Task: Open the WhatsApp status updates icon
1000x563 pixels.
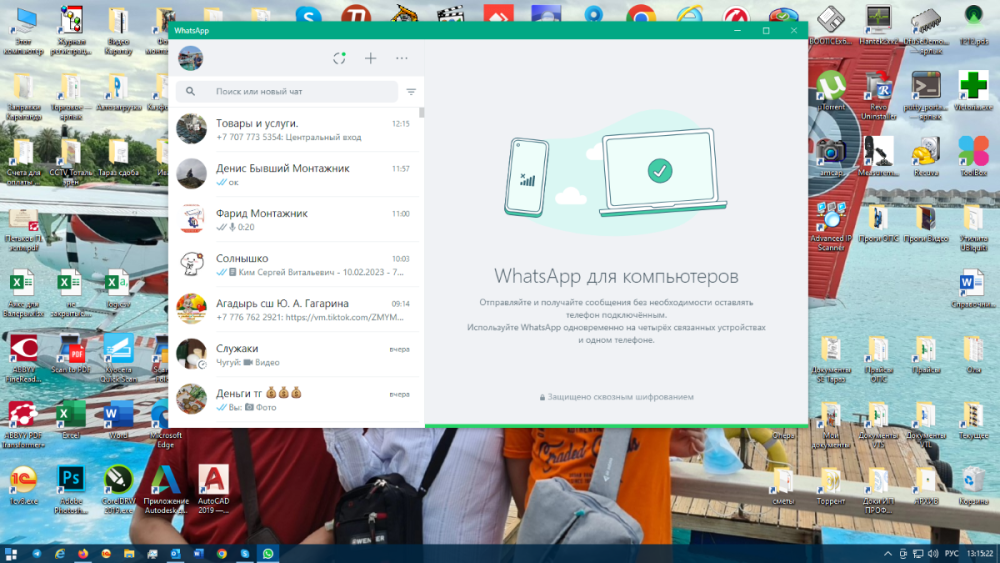Action: pyautogui.click(x=339, y=59)
